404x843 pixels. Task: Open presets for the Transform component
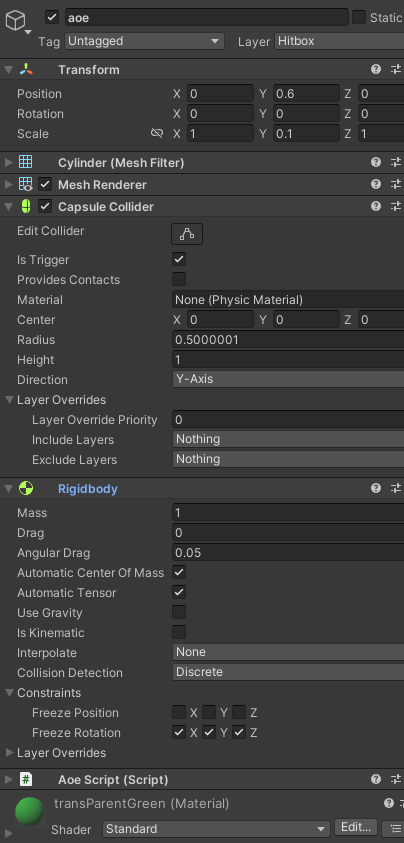click(396, 69)
